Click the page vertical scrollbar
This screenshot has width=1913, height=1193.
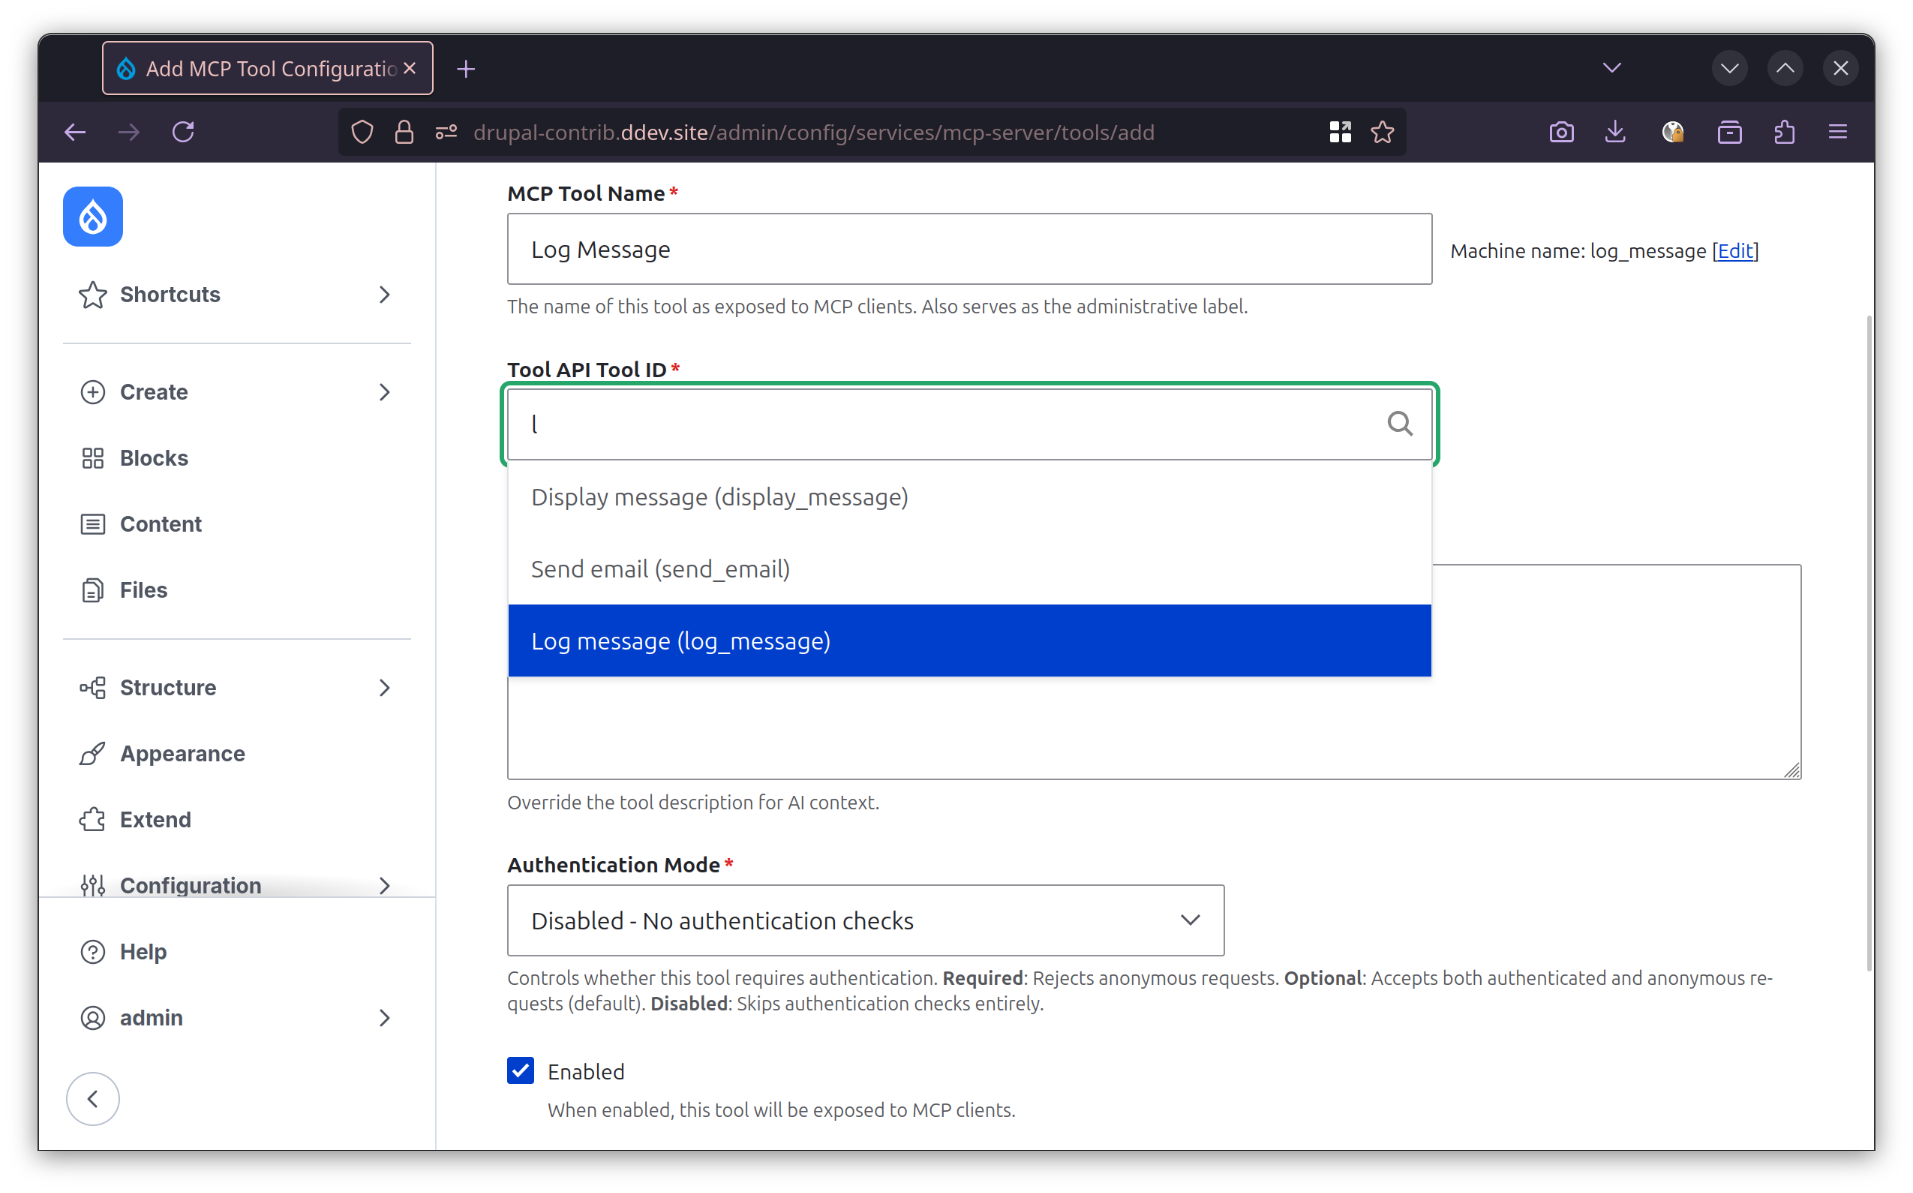[1869, 643]
